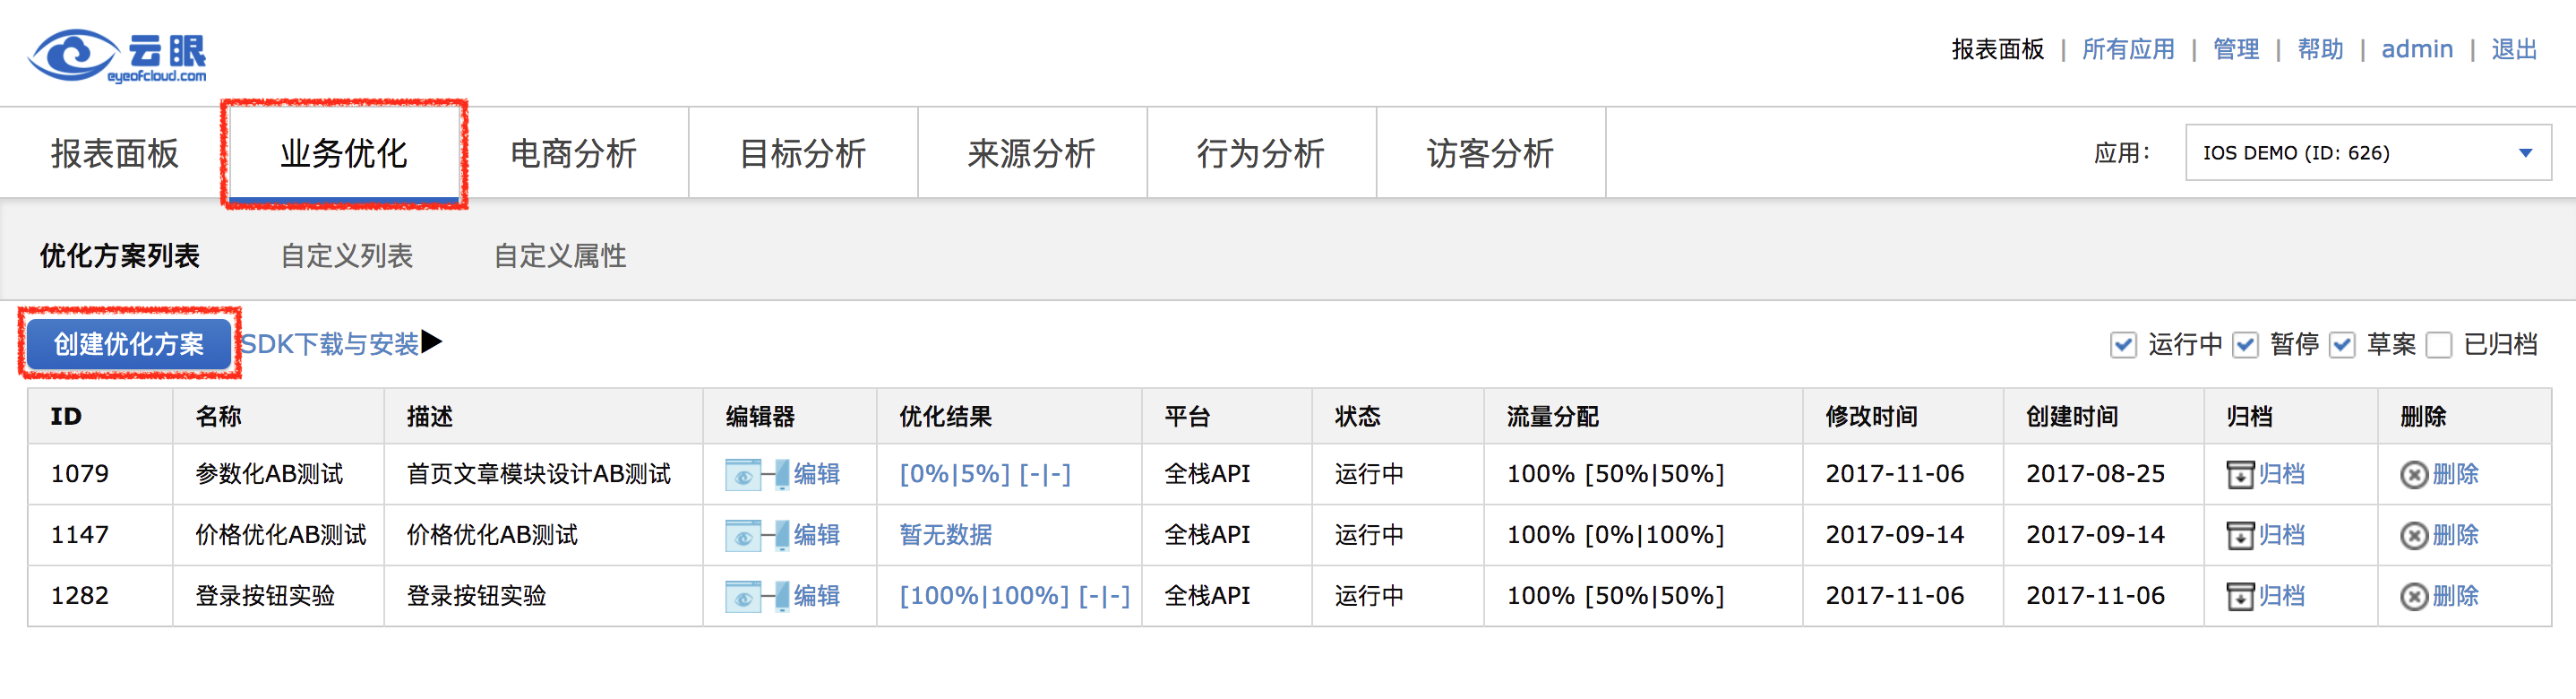The height and width of the screenshot is (699, 2576).
Task: Select the 业务优化 tab
Action: [x=344, y=153]
